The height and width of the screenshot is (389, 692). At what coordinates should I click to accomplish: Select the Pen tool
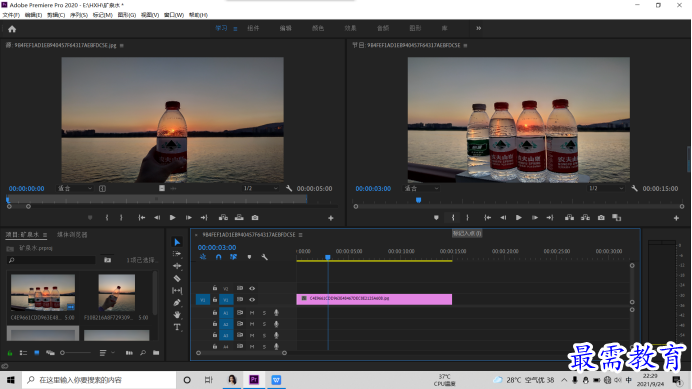tap(177, 302)
